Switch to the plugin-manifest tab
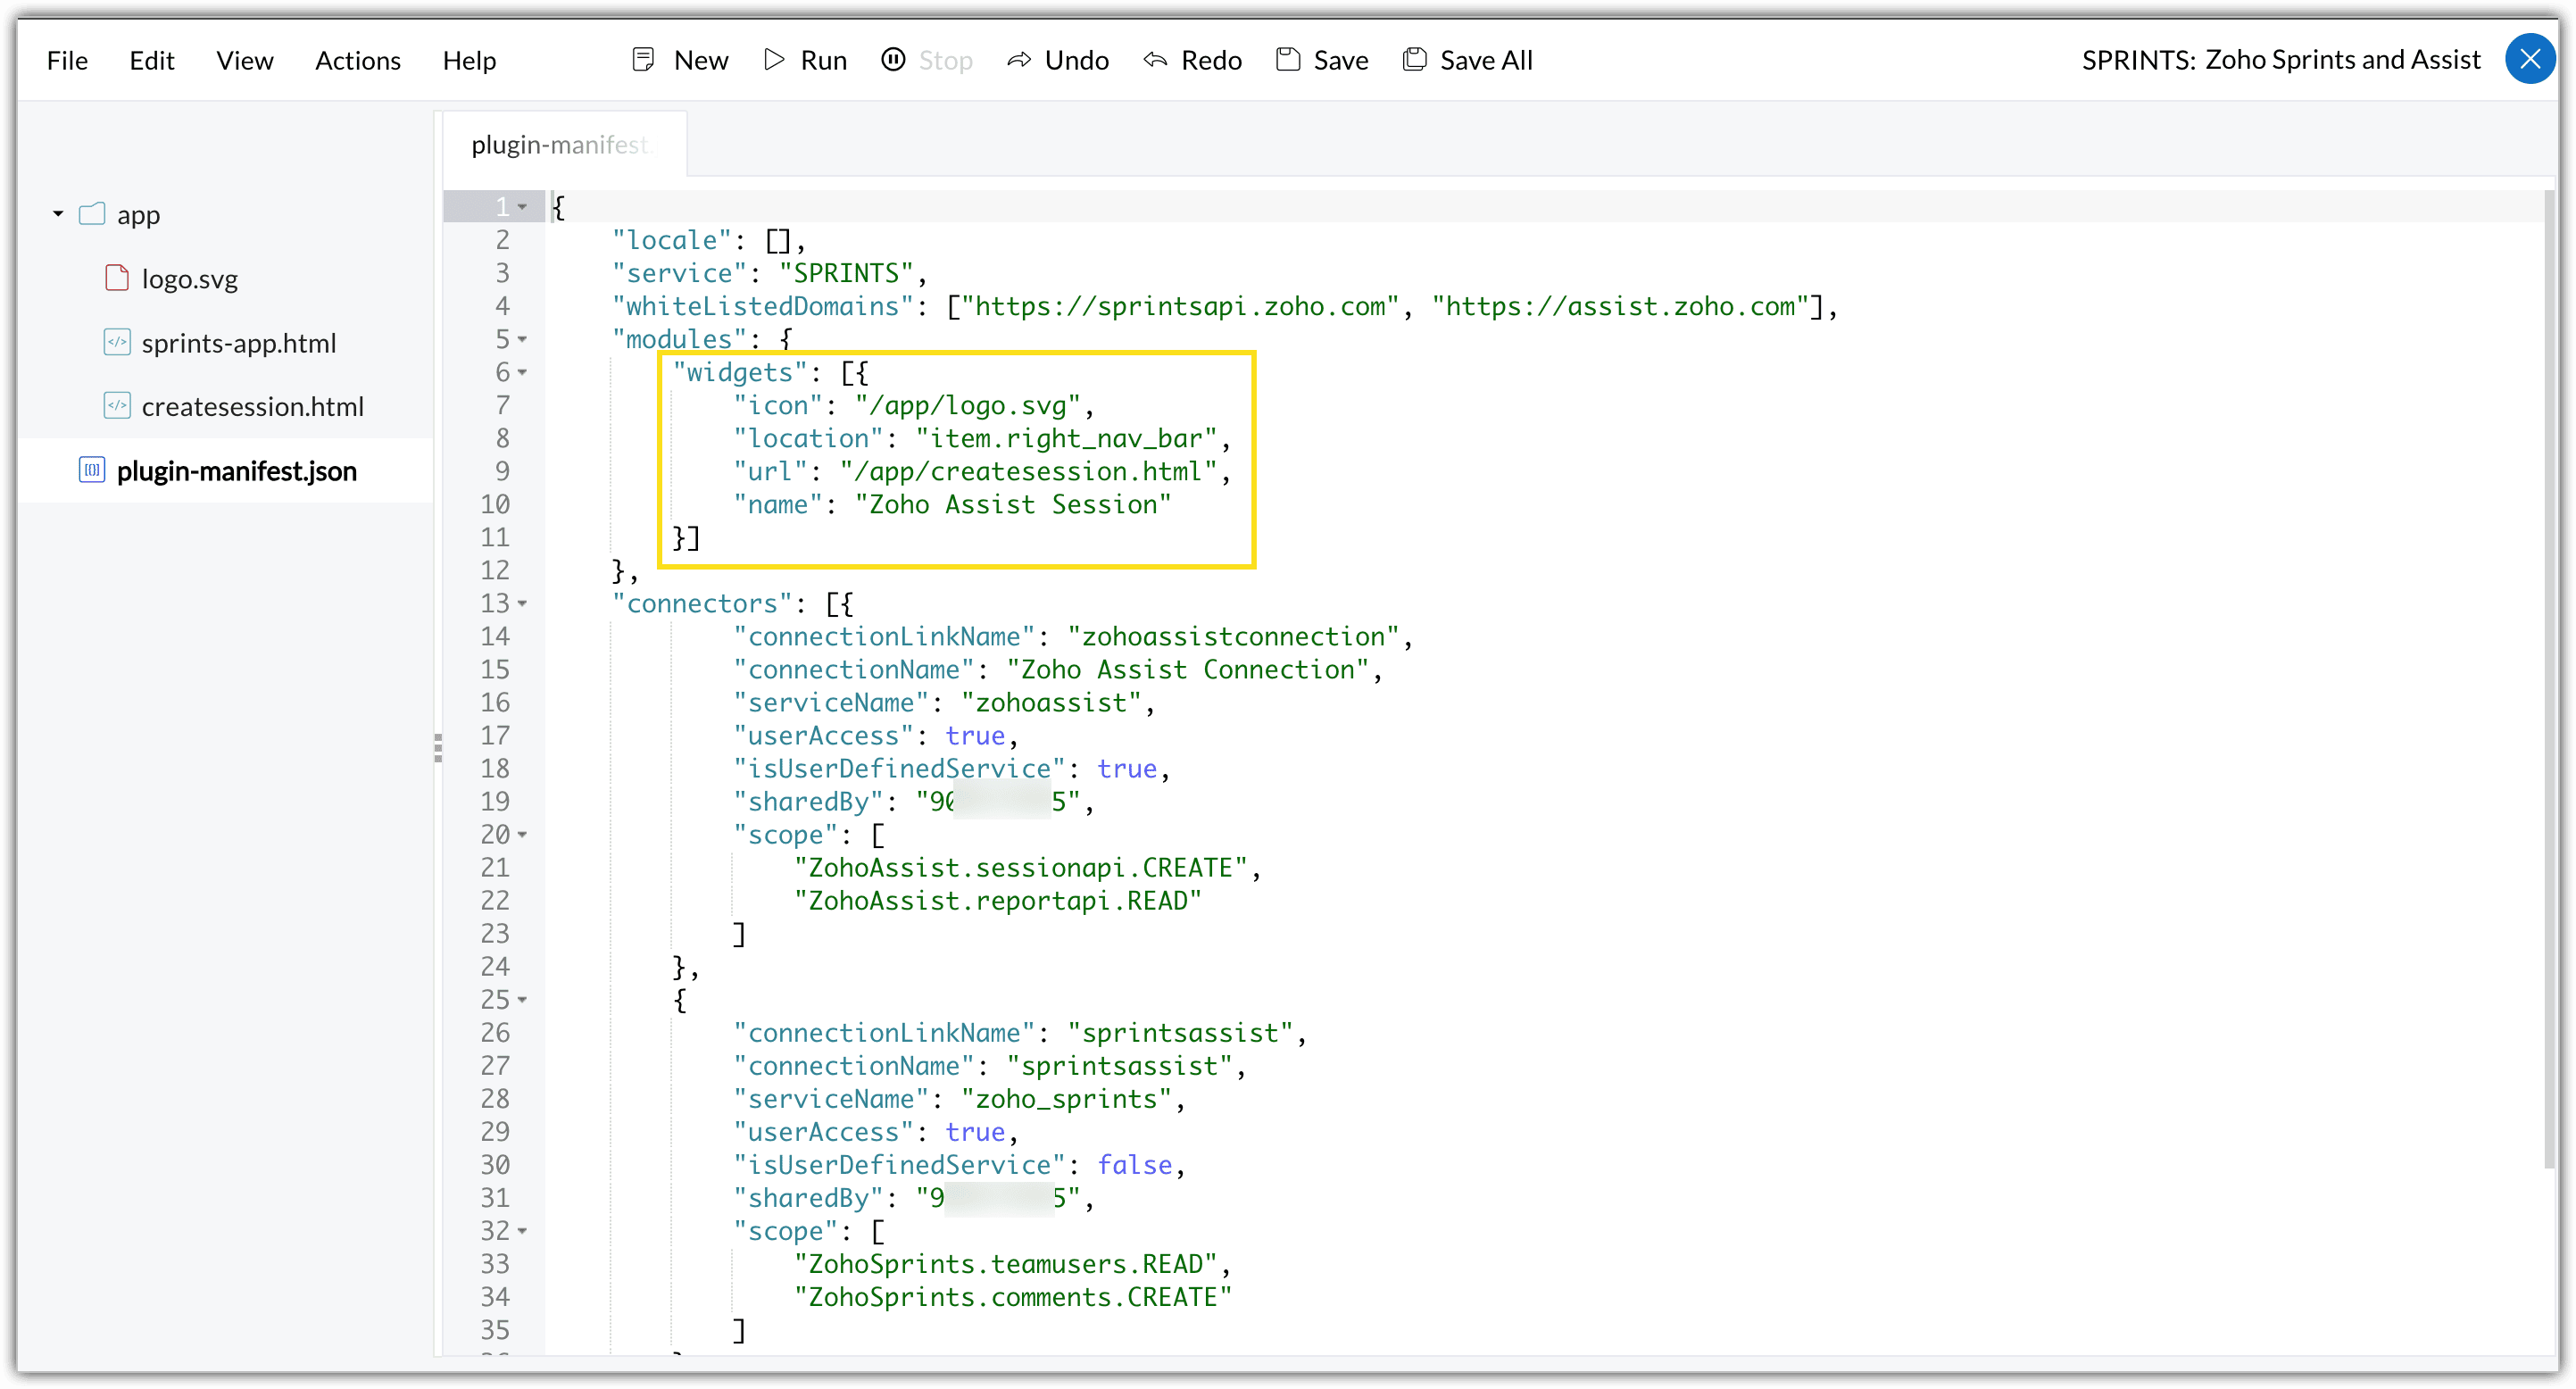2576x1389 pixels. pos(565,145)
